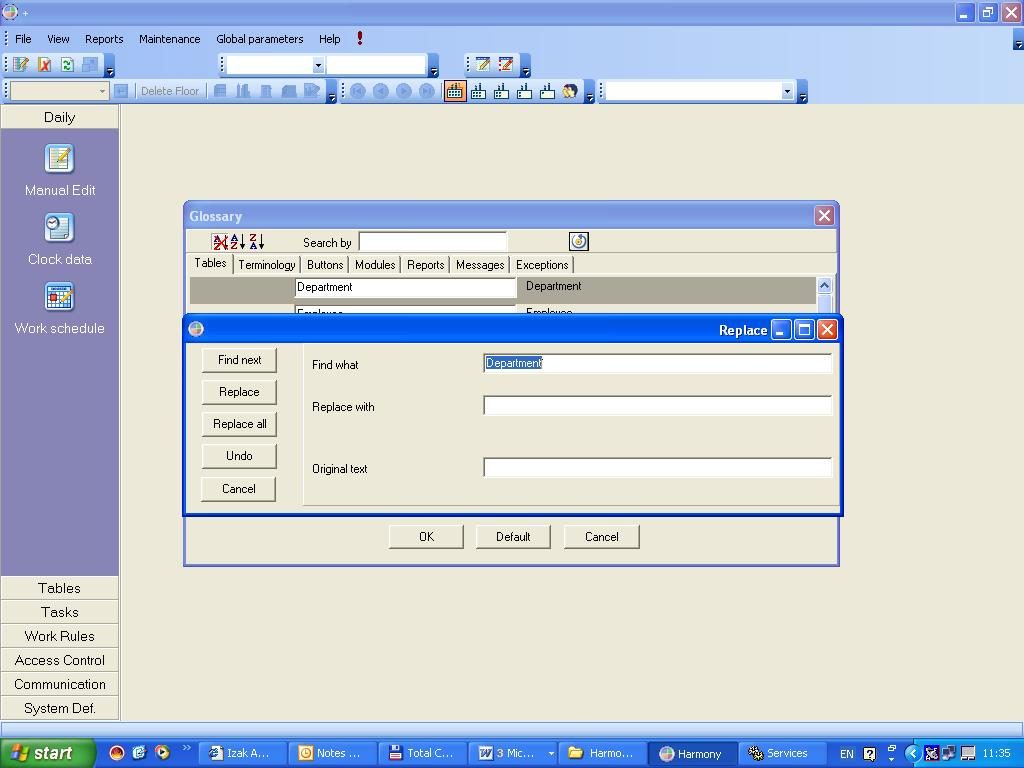Click the red exclamation mark in menu bar
This screenshot has height=768, width=1024.
pyautogui.click(x=360, y=39)
